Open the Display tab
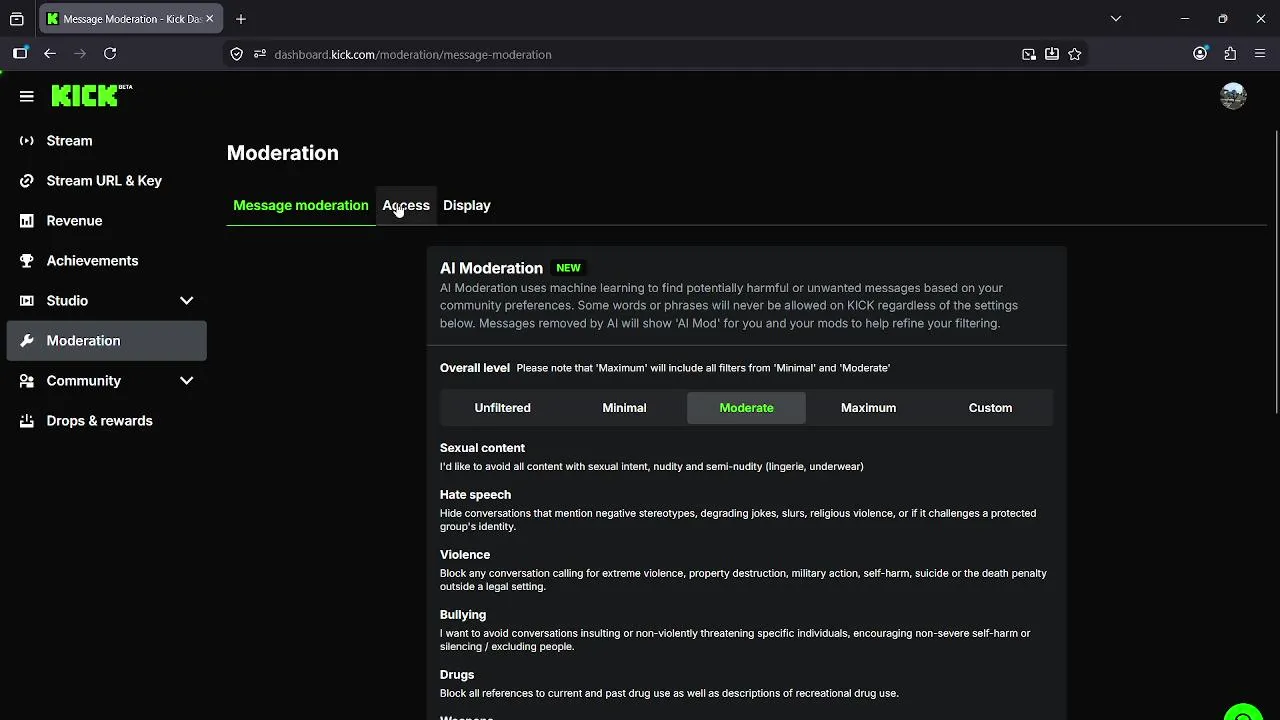The image size is (1280, 720). (467, 205)
